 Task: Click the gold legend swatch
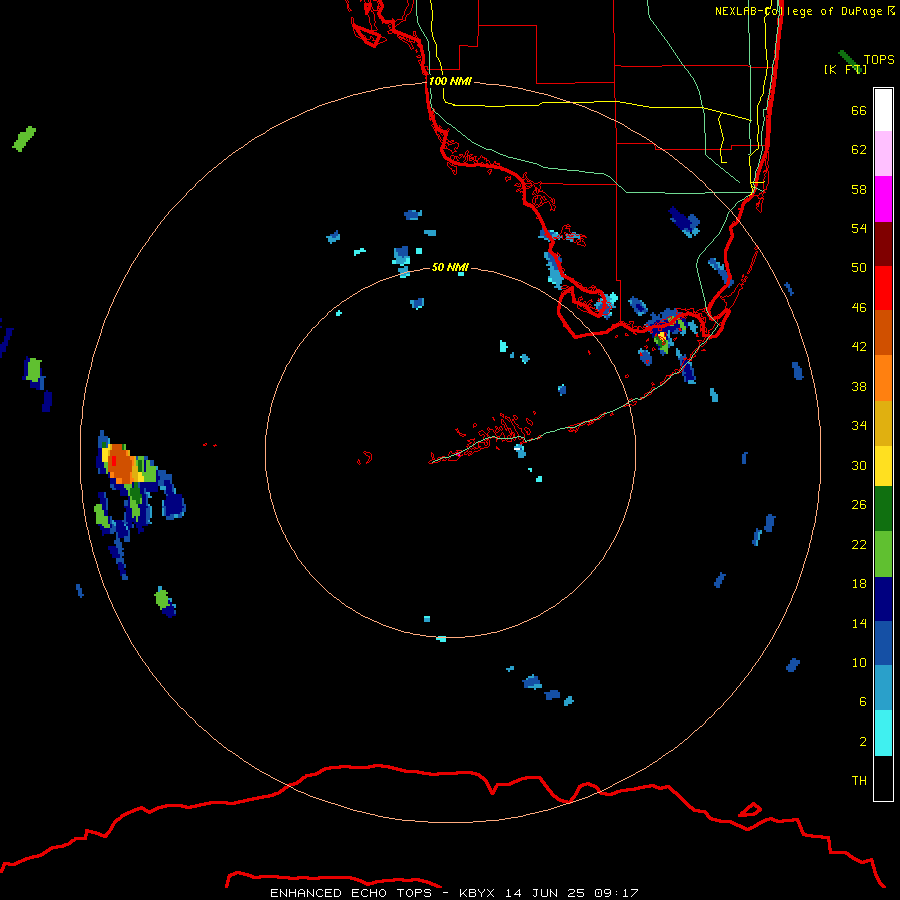pos(883,423)
